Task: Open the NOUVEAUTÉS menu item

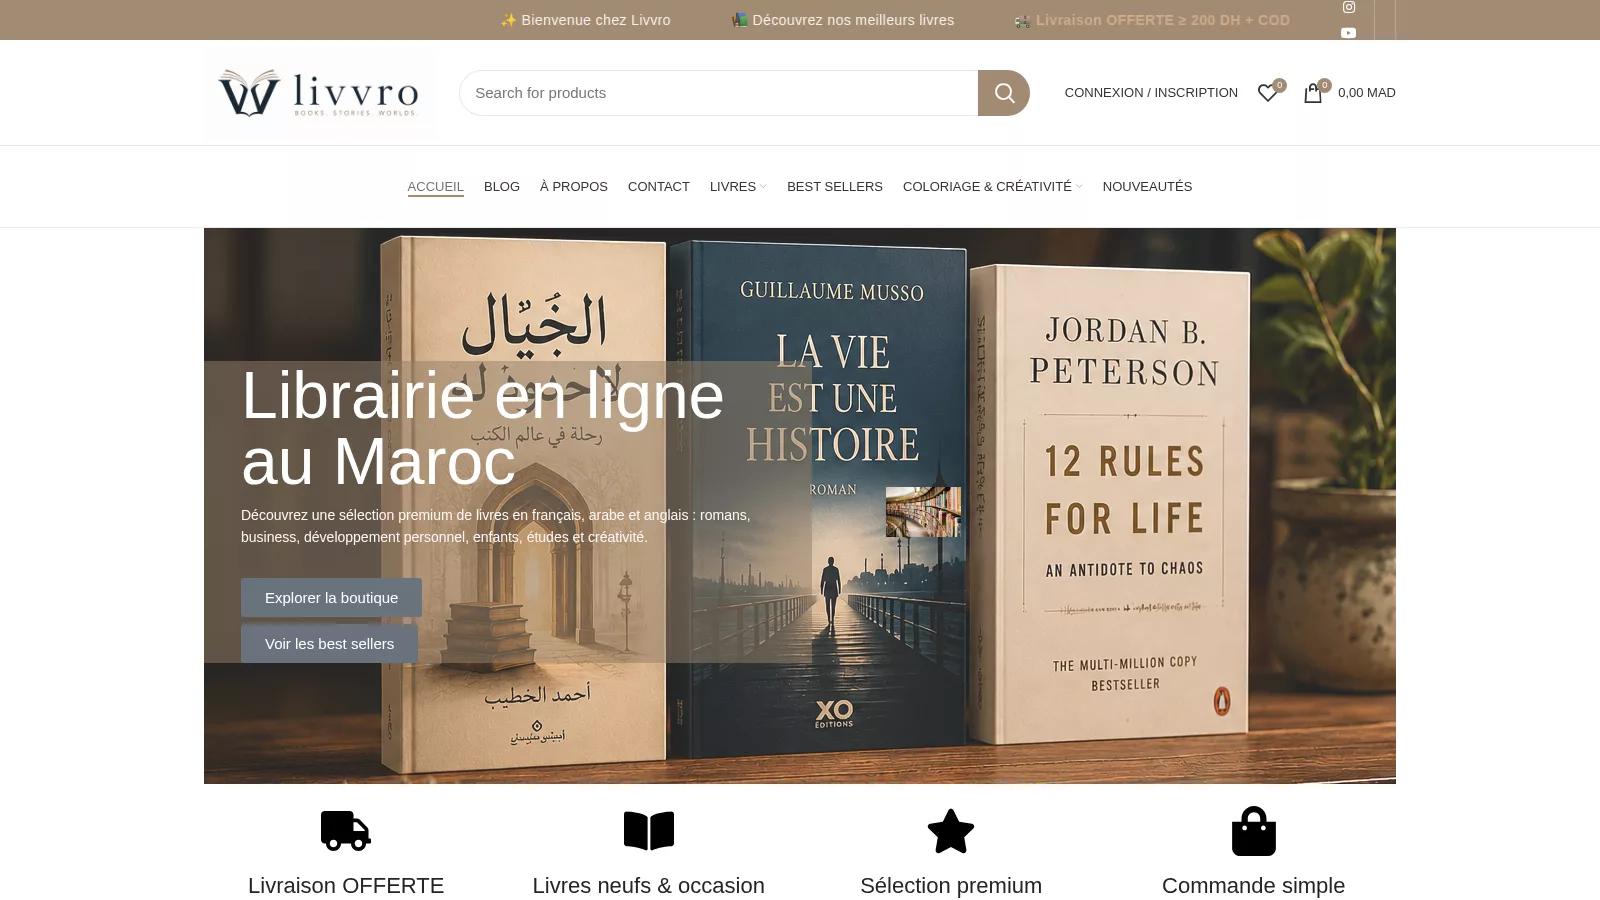Action: (1147, 187)
